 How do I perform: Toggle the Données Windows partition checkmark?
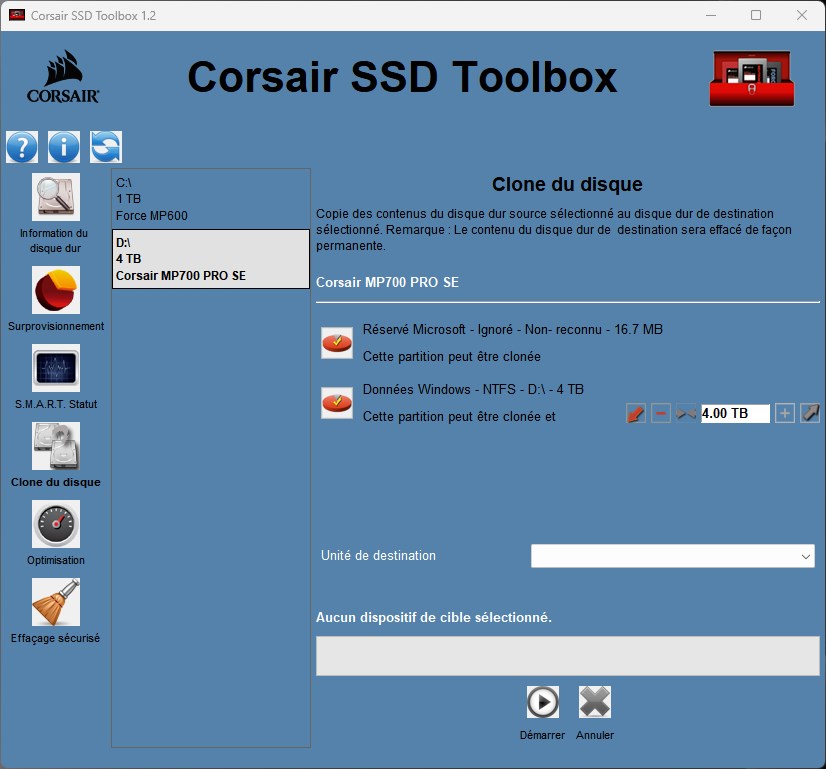337,403
